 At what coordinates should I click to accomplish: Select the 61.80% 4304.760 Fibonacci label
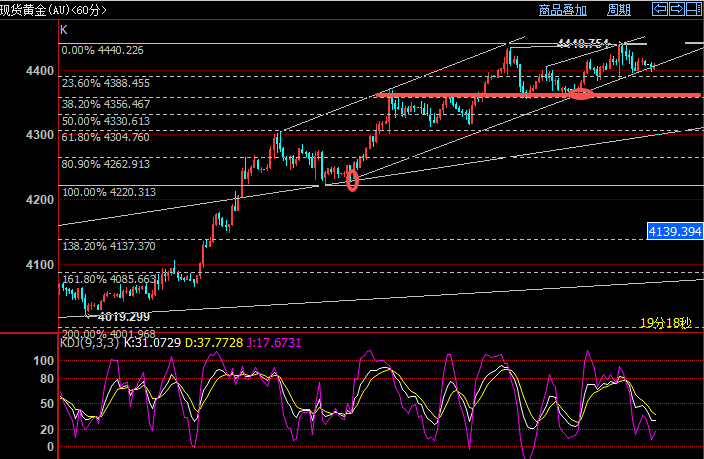point(105,137)
